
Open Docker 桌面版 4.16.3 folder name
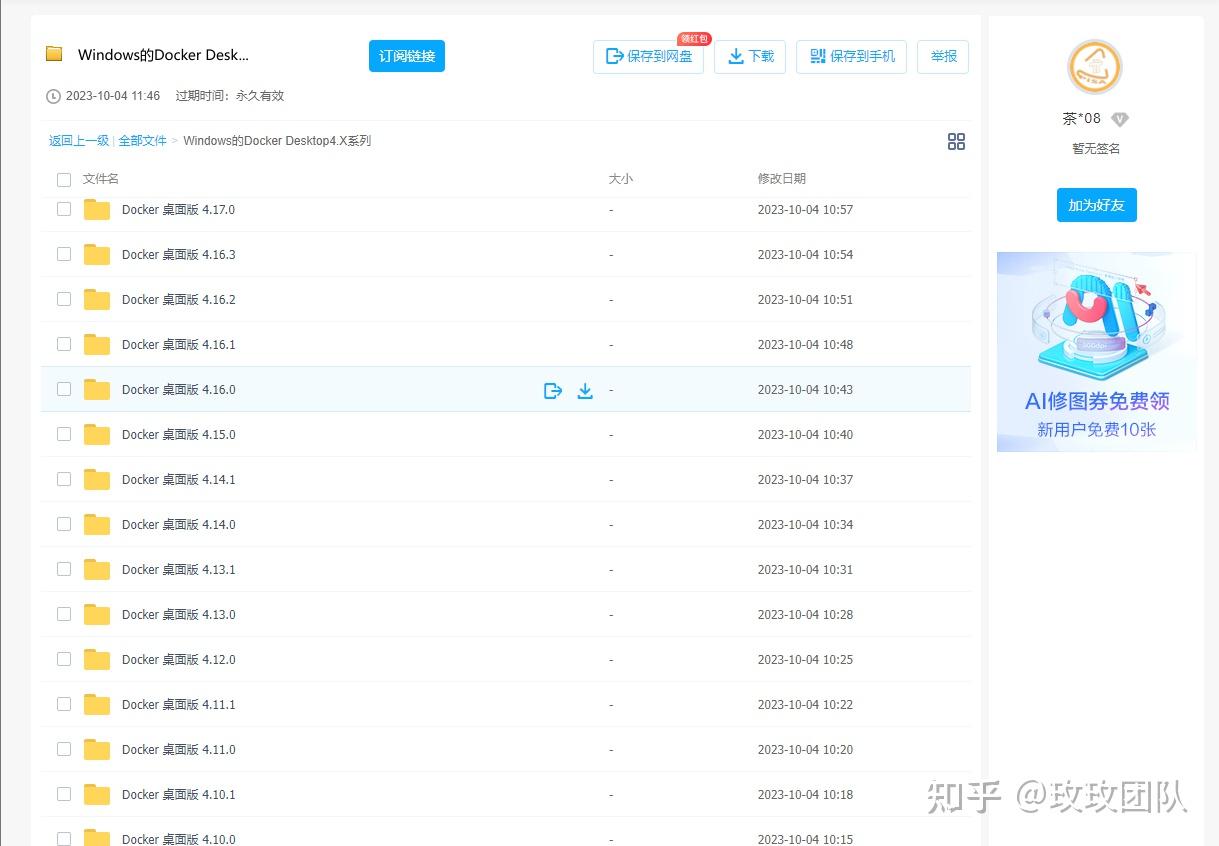point(178,254)
